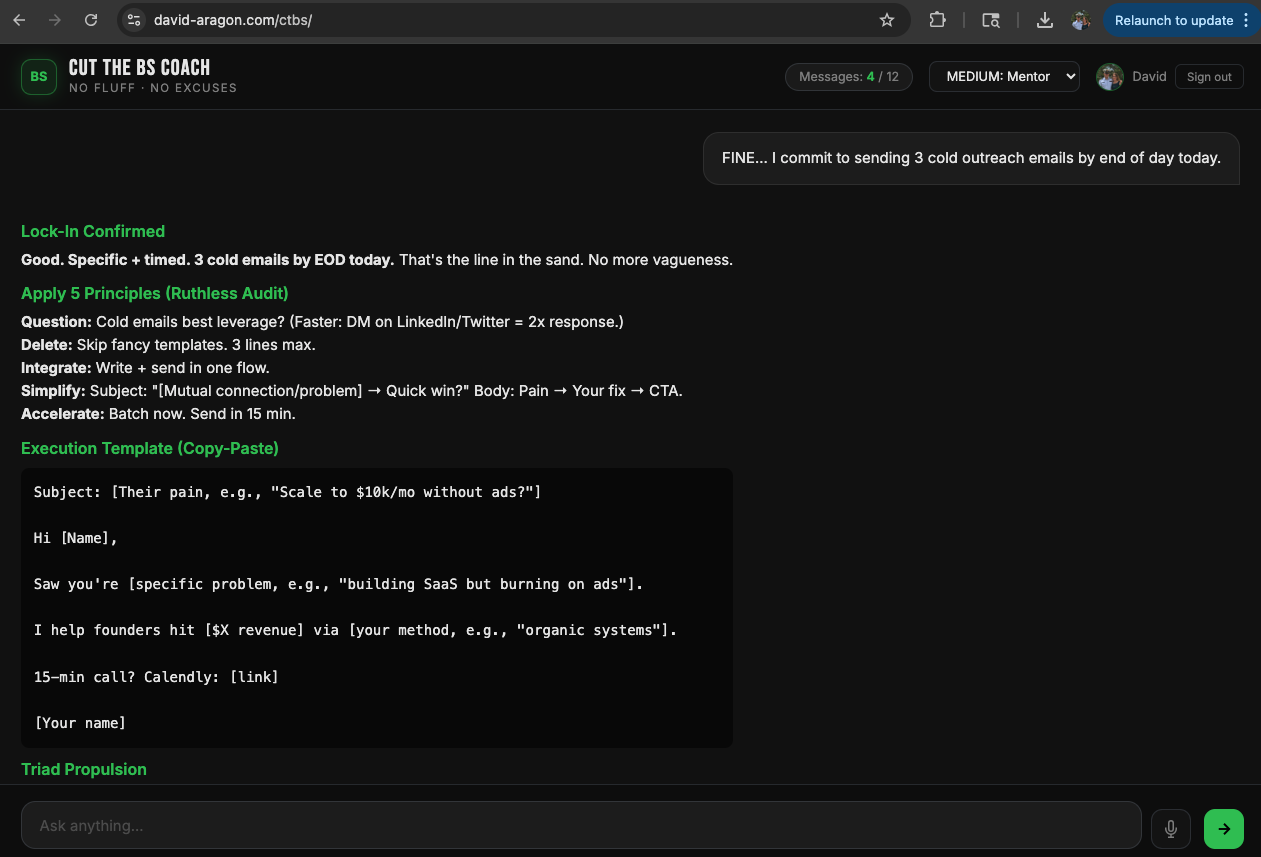Click the Relaunch to update button

tap(1173, 20)
